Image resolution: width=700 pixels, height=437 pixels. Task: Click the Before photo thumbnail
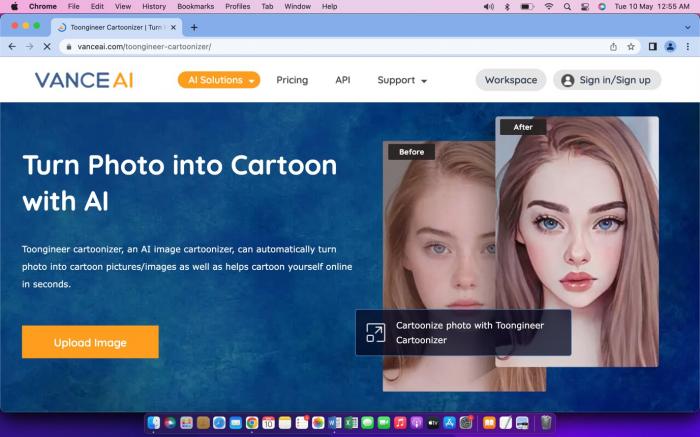tap(439, 268)
